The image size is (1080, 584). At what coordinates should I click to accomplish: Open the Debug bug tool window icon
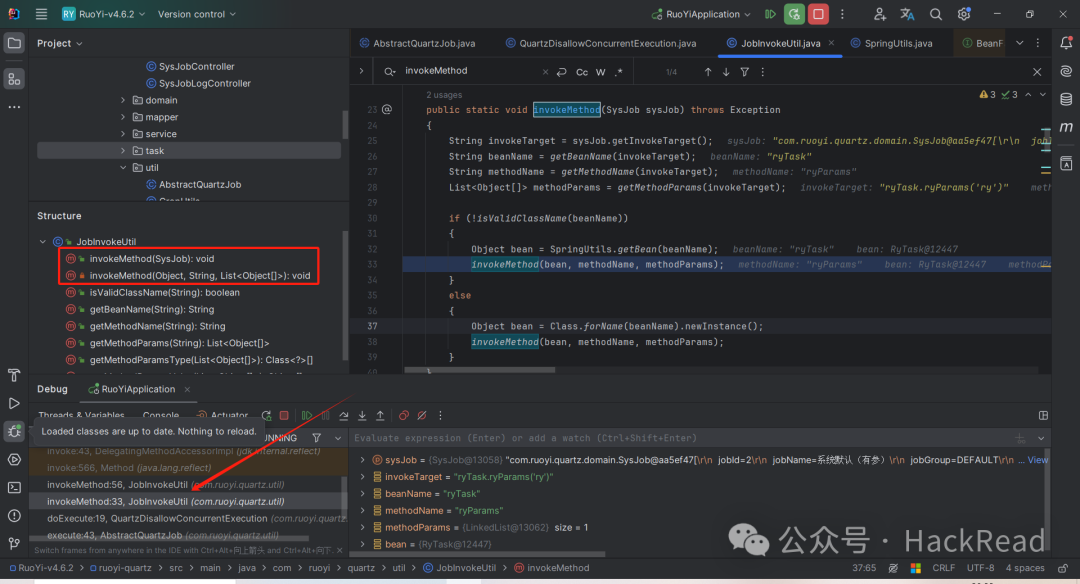pyautogui.click(x=14, y=431)
